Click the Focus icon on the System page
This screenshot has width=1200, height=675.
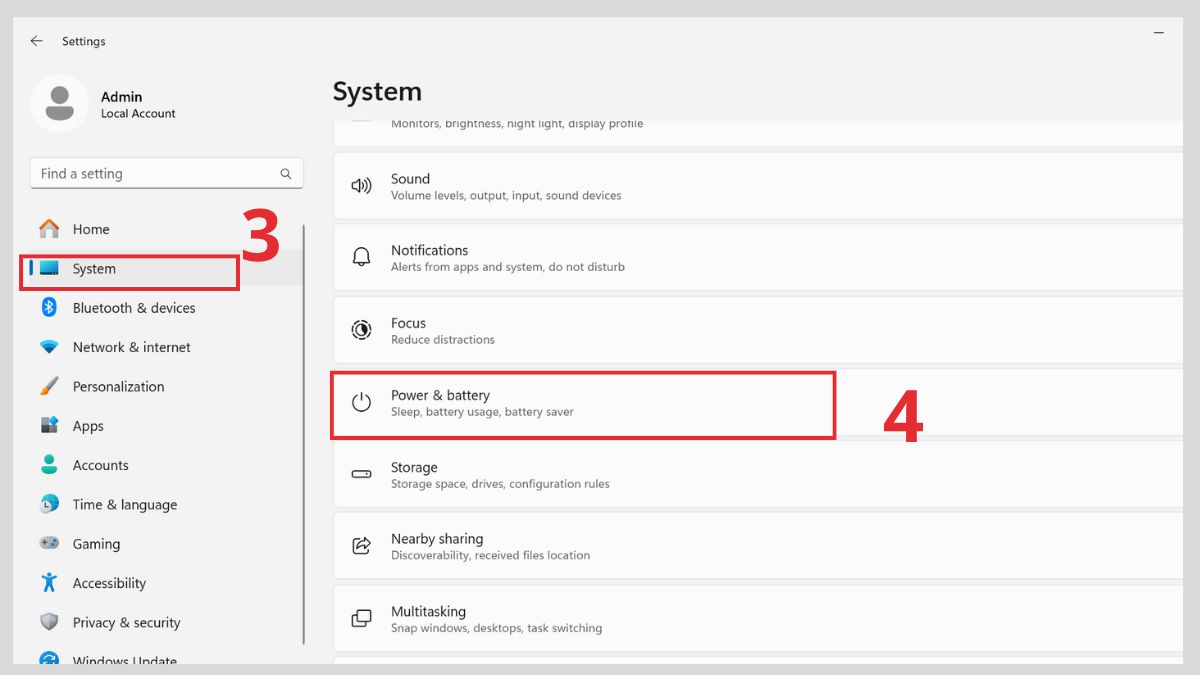[361, 329]
